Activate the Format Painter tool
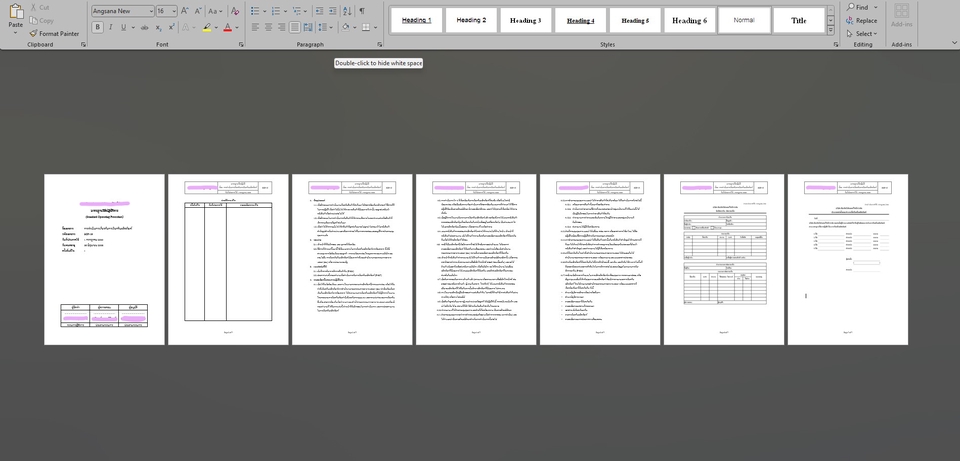Screen dimensions: 960x461 54,34
